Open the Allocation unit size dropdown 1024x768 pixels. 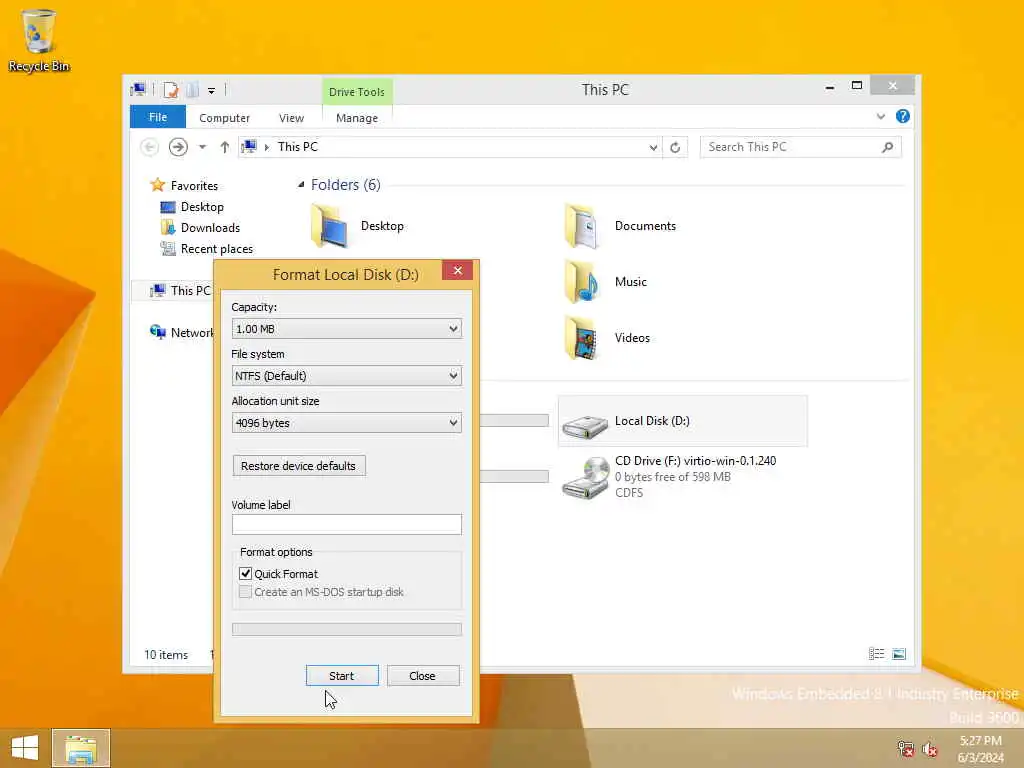click(x=347, y=423)
